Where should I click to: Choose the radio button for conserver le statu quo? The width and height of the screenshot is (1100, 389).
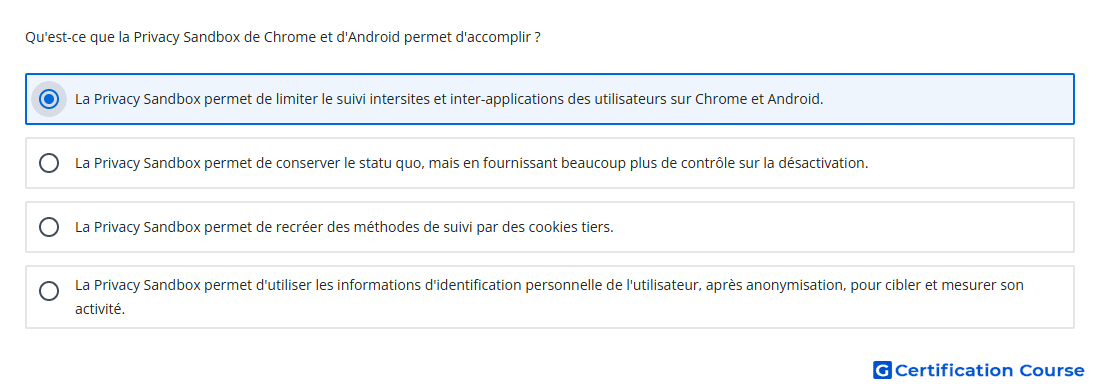pyautogui.click(x=48, y=163)
